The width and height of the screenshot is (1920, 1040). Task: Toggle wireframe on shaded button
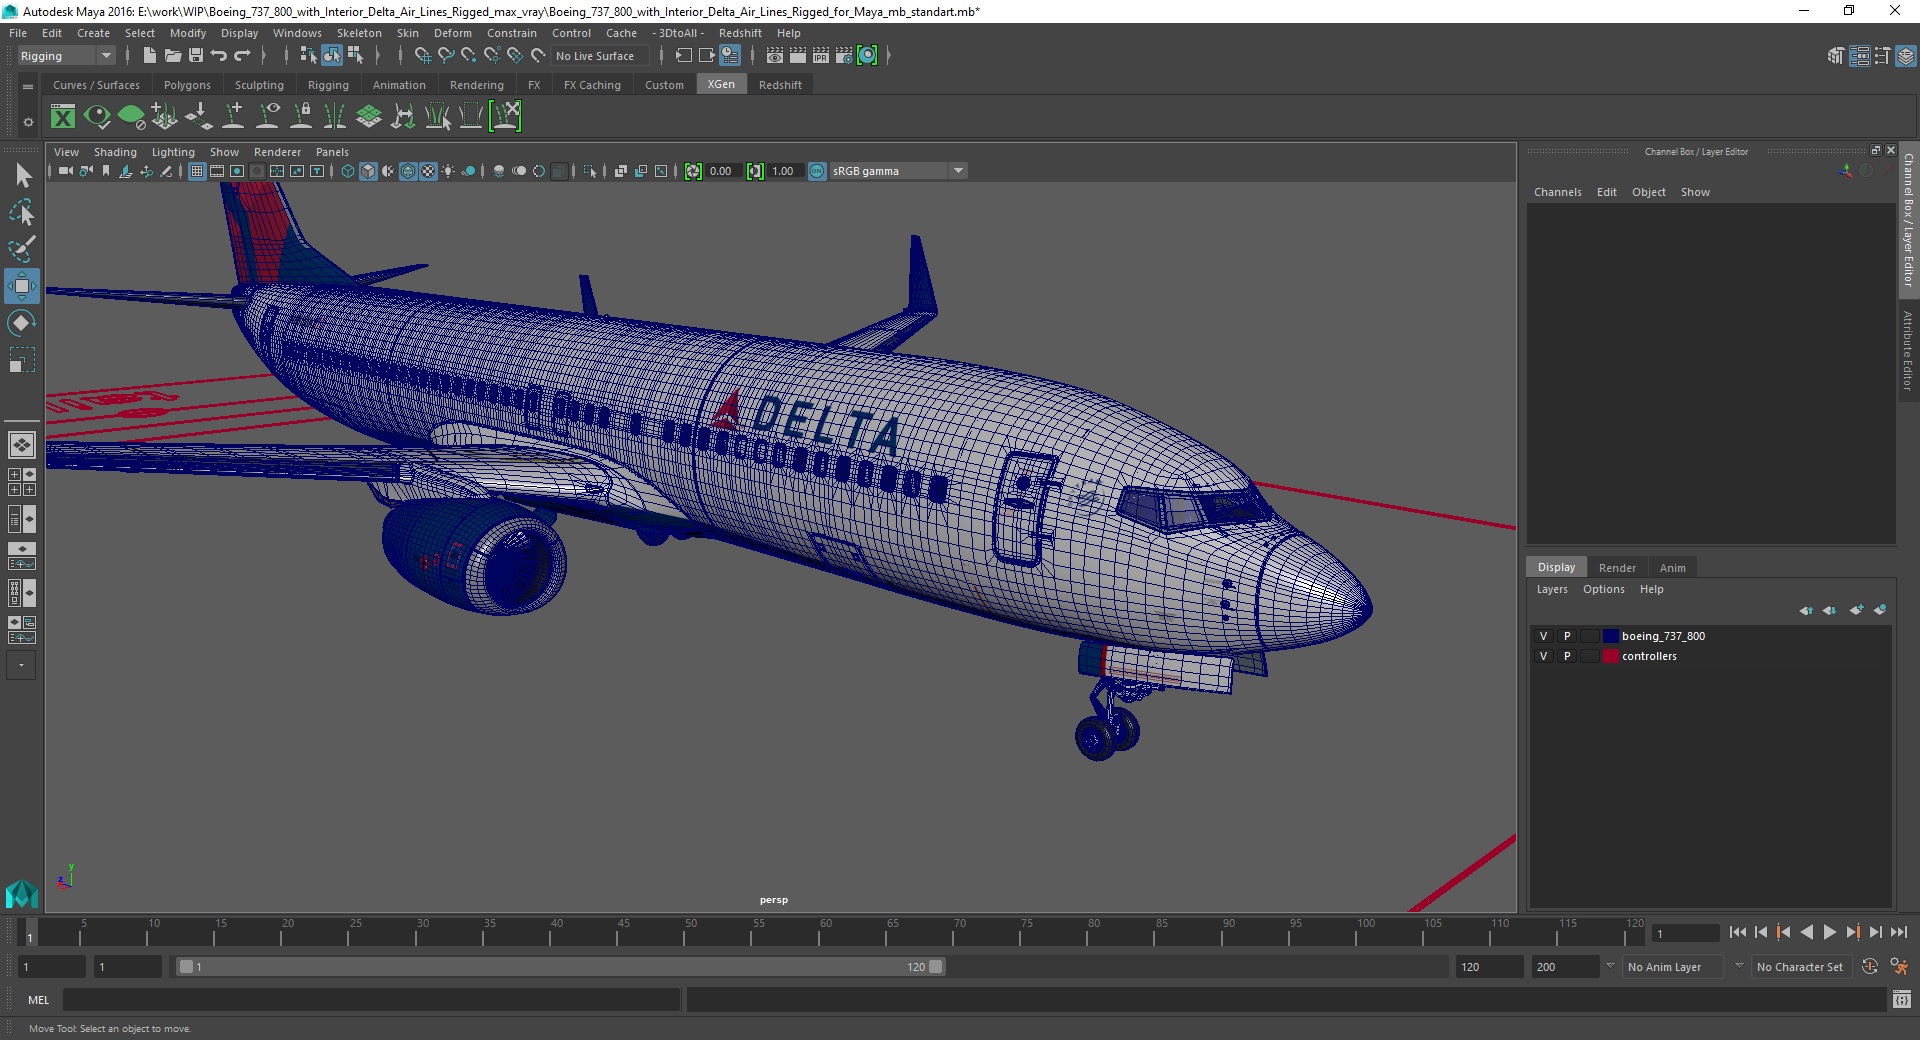click(x=408, y=171)
